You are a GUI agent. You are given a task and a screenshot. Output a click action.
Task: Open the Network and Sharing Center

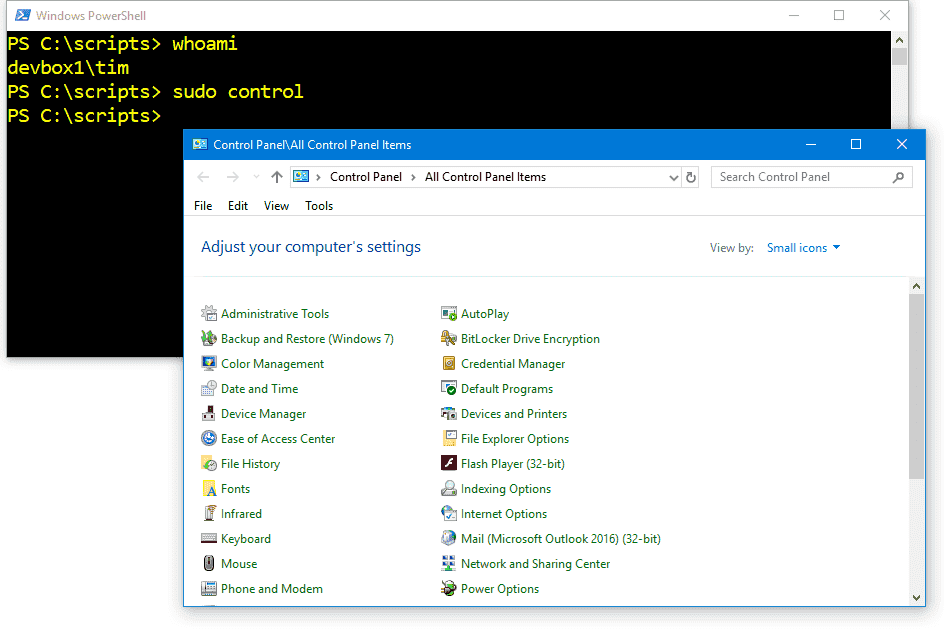535,563
